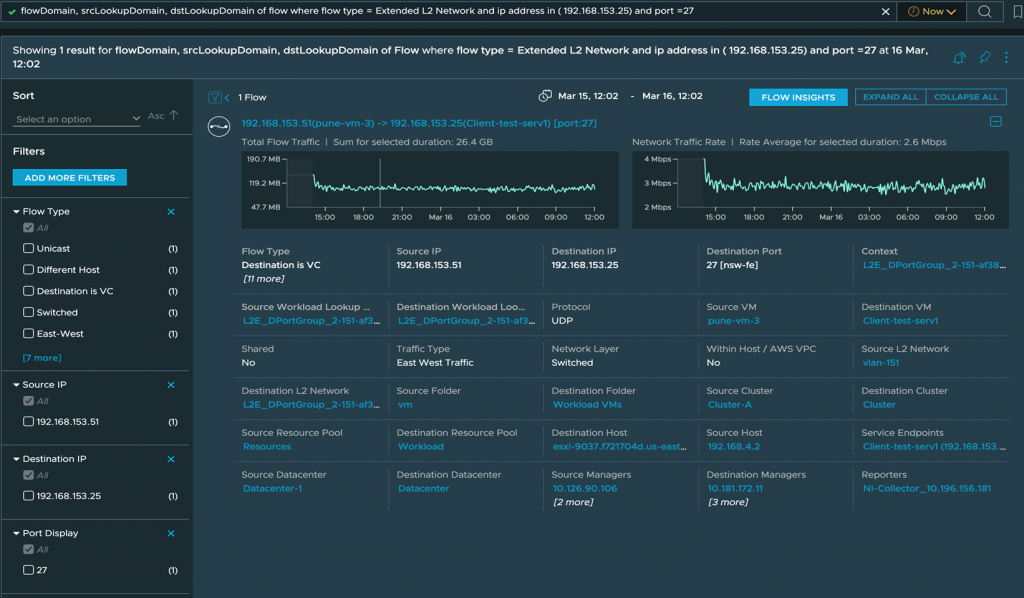Open the Sort 'Select an option' dropdown
Viewport: 1024px width, 598px height.
(x=78, y=119)
